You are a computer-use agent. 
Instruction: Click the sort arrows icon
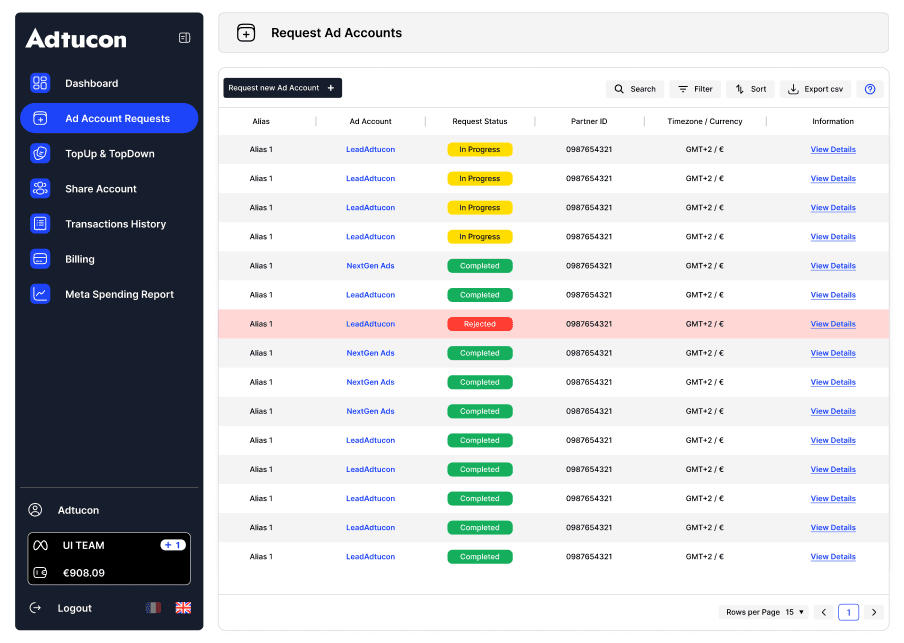coord(740,89)
